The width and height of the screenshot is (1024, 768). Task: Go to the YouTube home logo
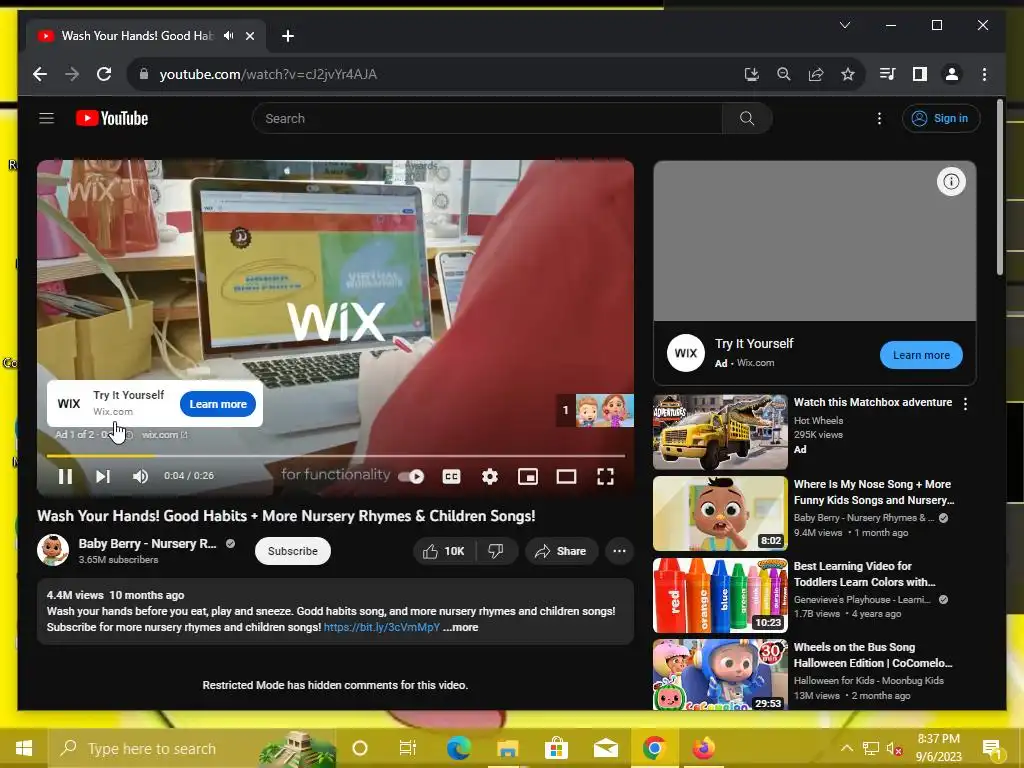coord(112,118)
